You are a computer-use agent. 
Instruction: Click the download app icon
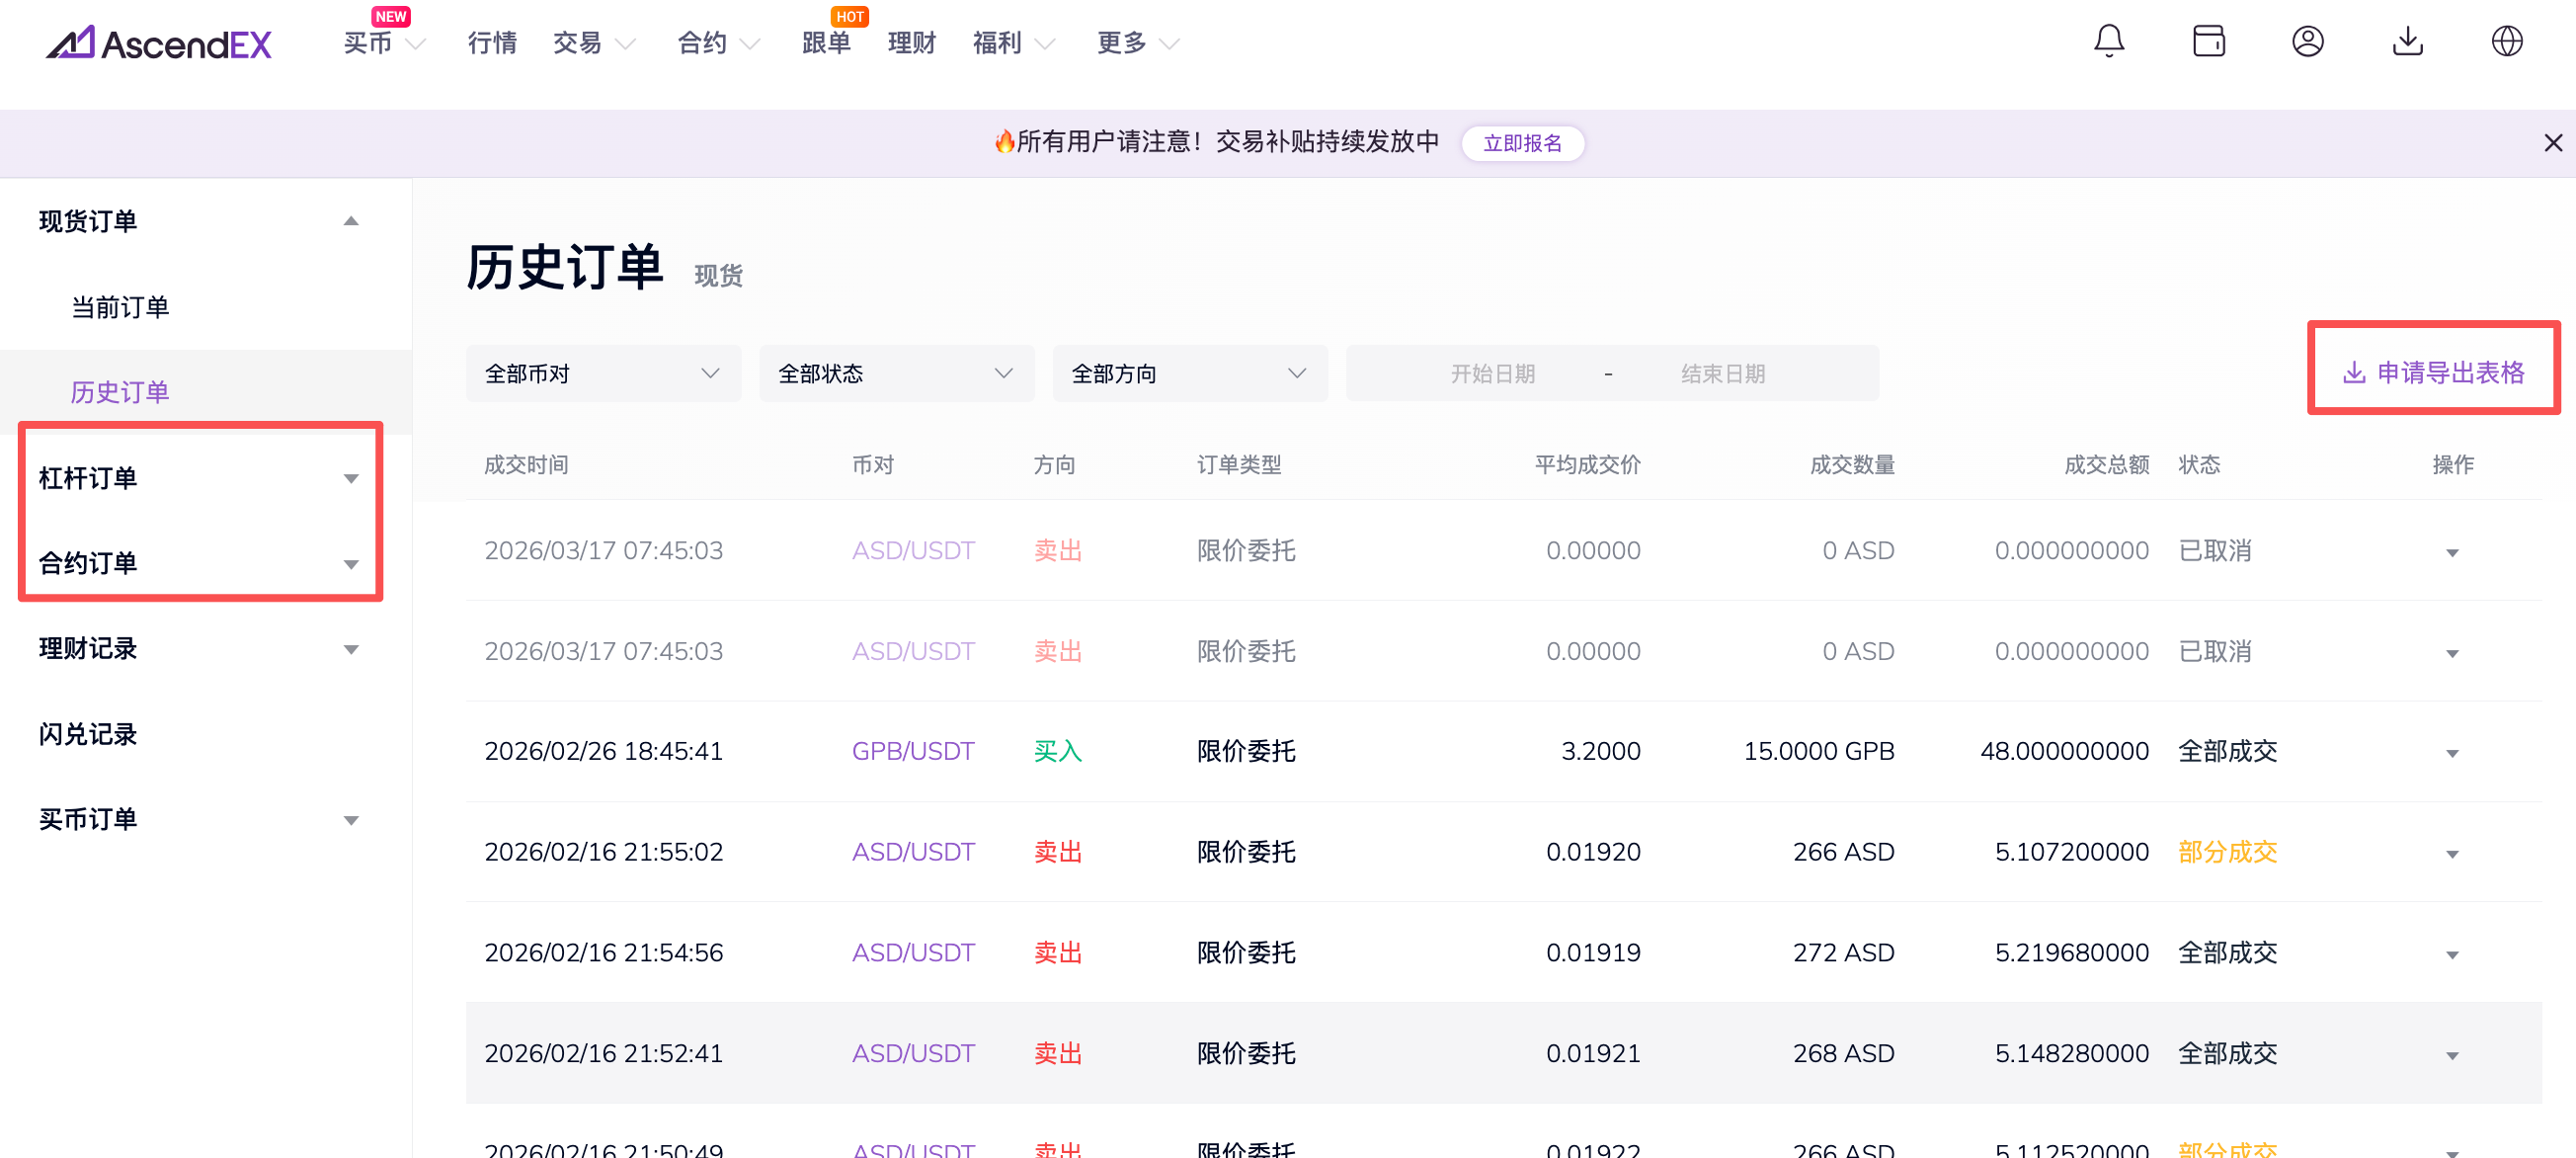[2407, 42]
